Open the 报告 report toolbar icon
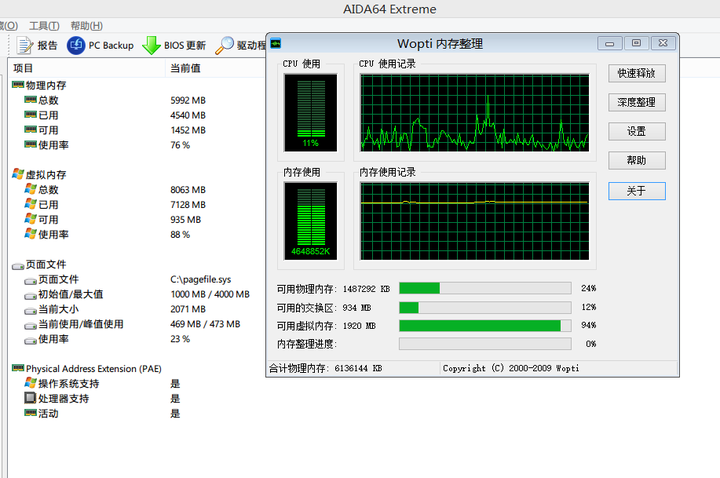Viewport: 720px width, 478px height. tap(25, 45)
